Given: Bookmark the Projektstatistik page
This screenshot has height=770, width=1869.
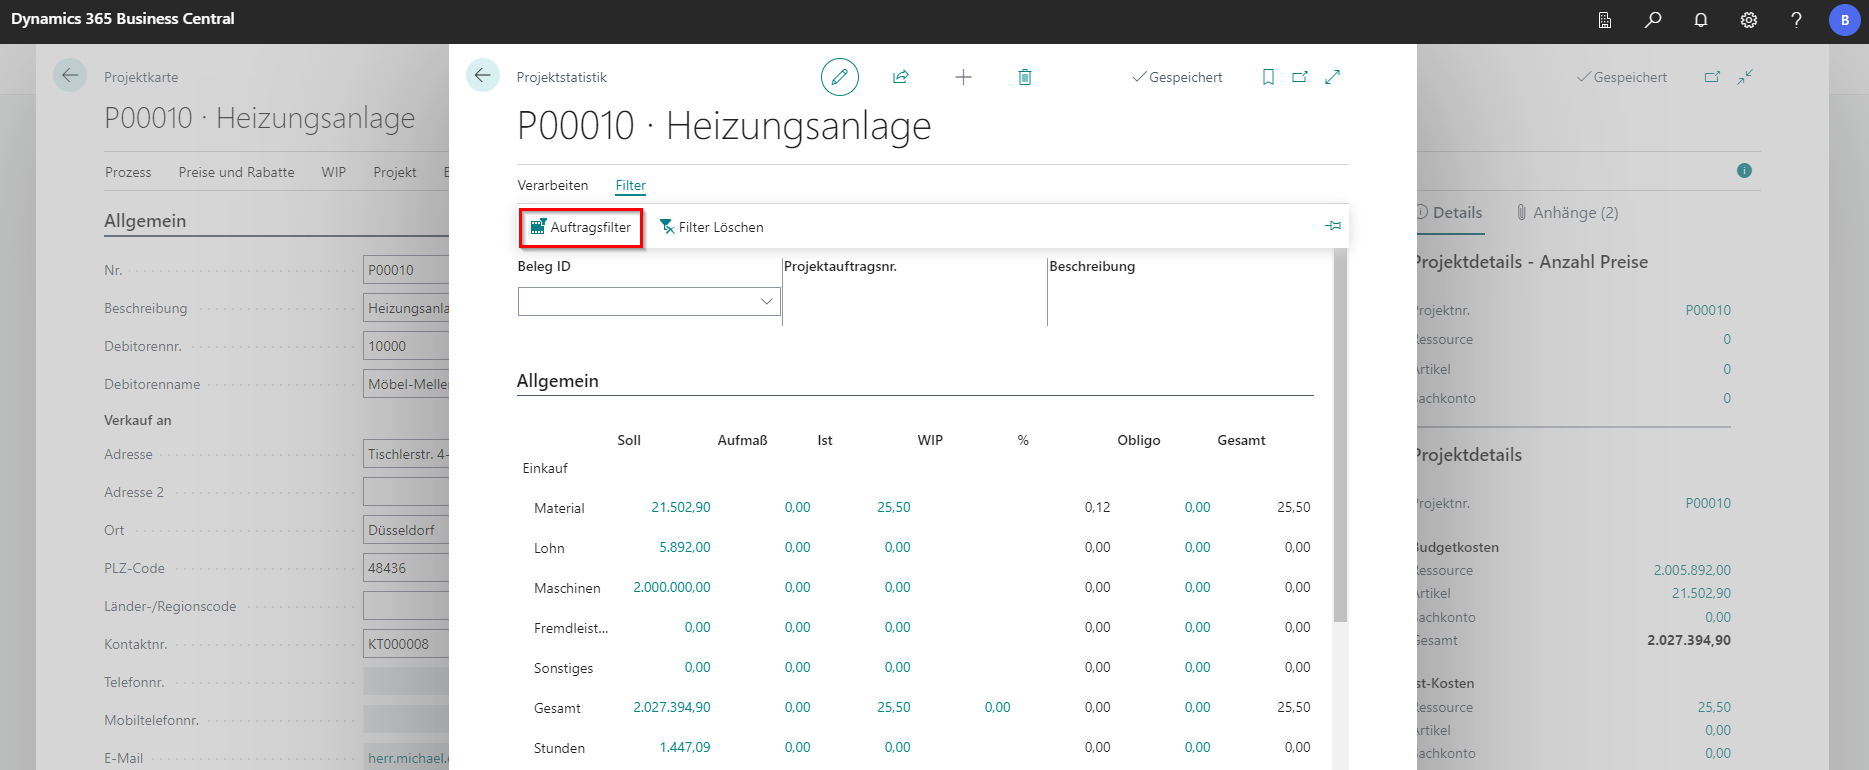Looking at the screenshot, I should [x=1268, y=77].
